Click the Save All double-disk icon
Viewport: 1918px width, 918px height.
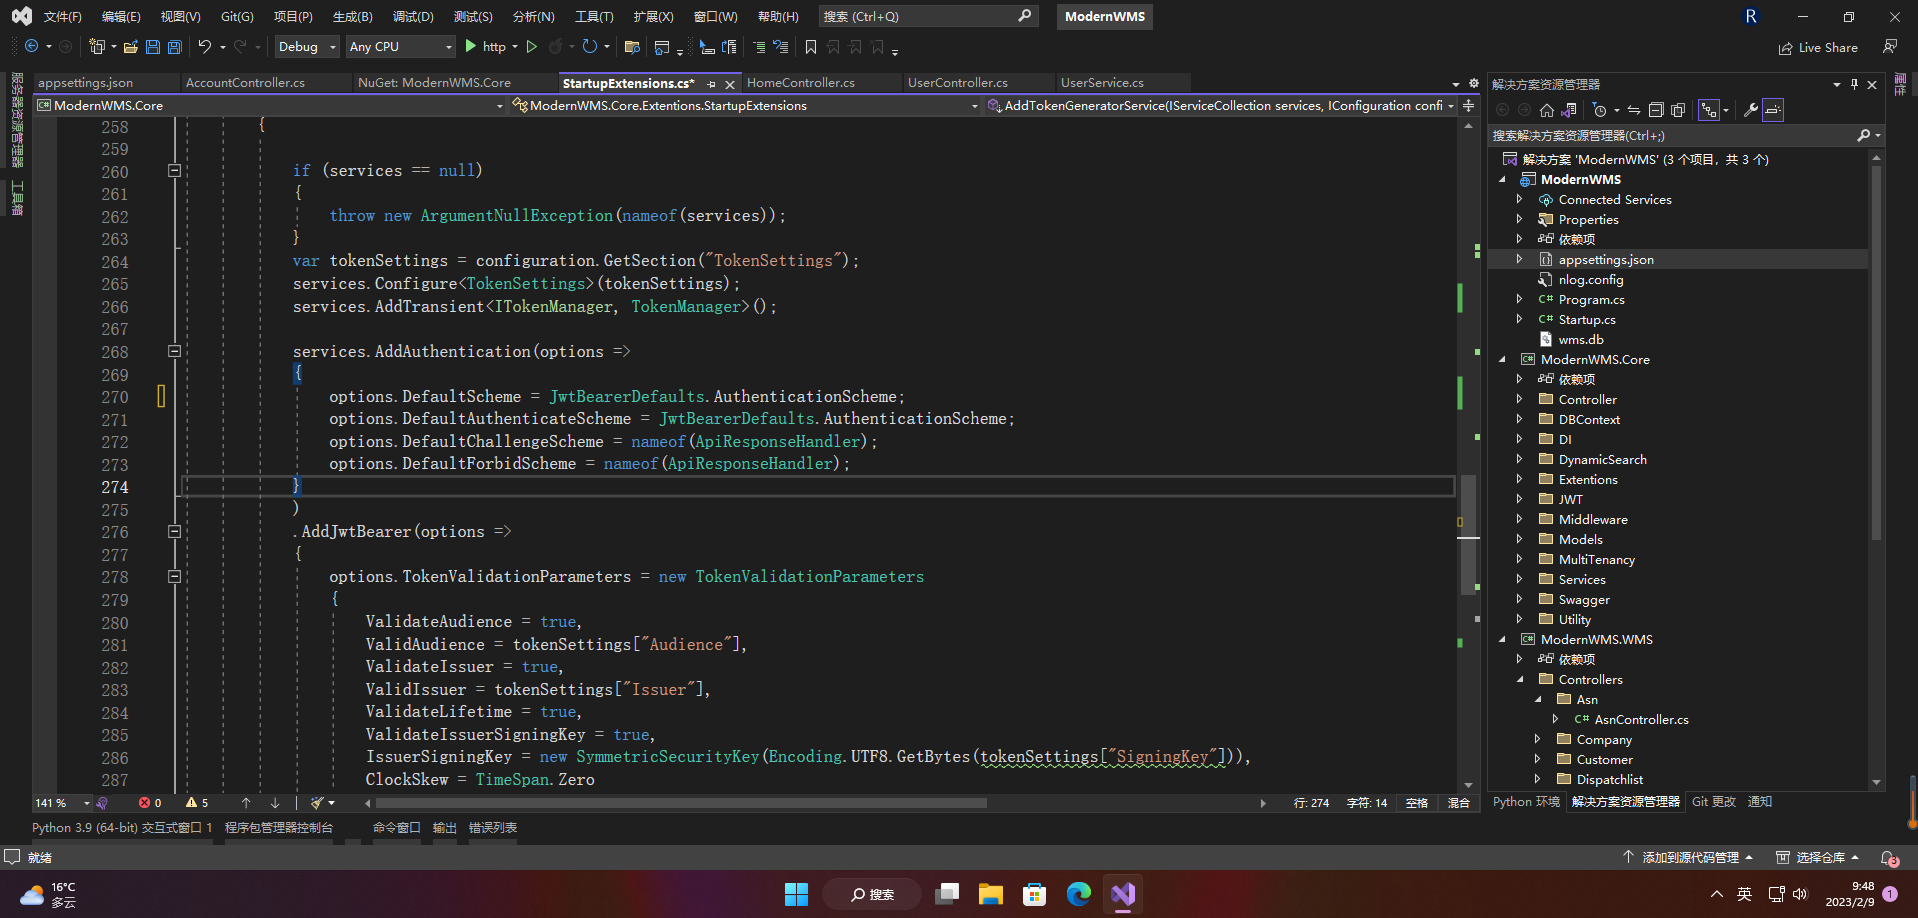(175, 47)
